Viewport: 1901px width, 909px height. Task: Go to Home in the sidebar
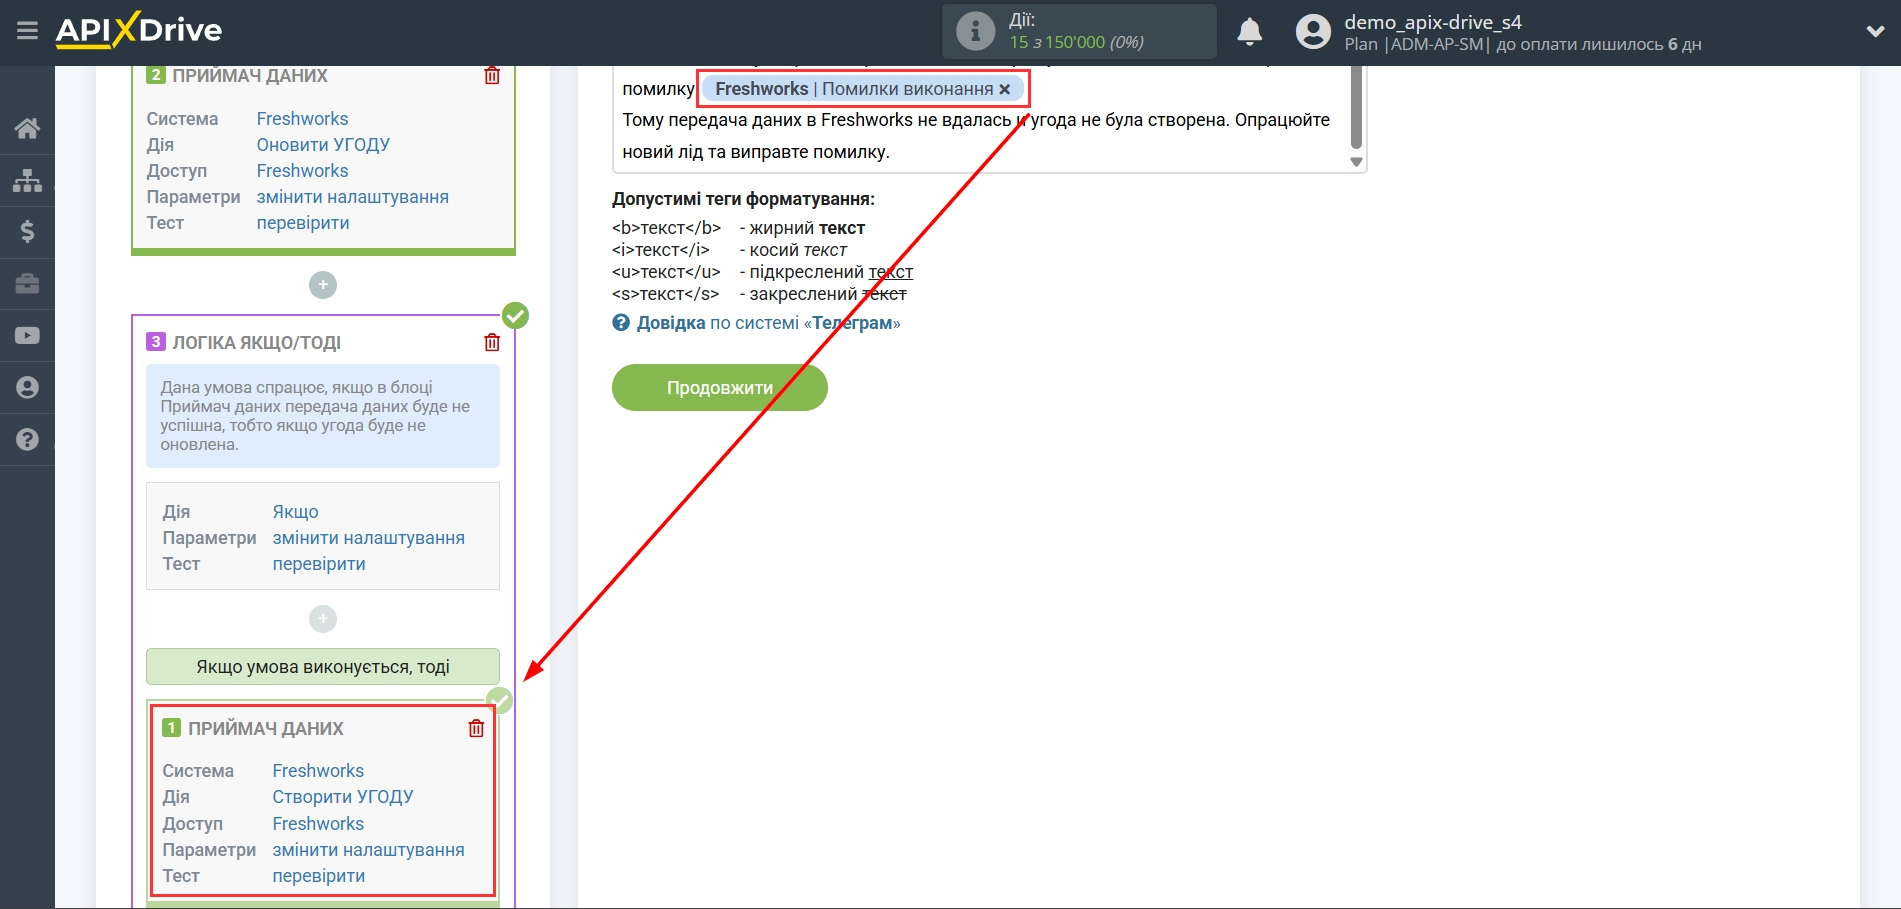pyautogui.click(x=27, y=128)
